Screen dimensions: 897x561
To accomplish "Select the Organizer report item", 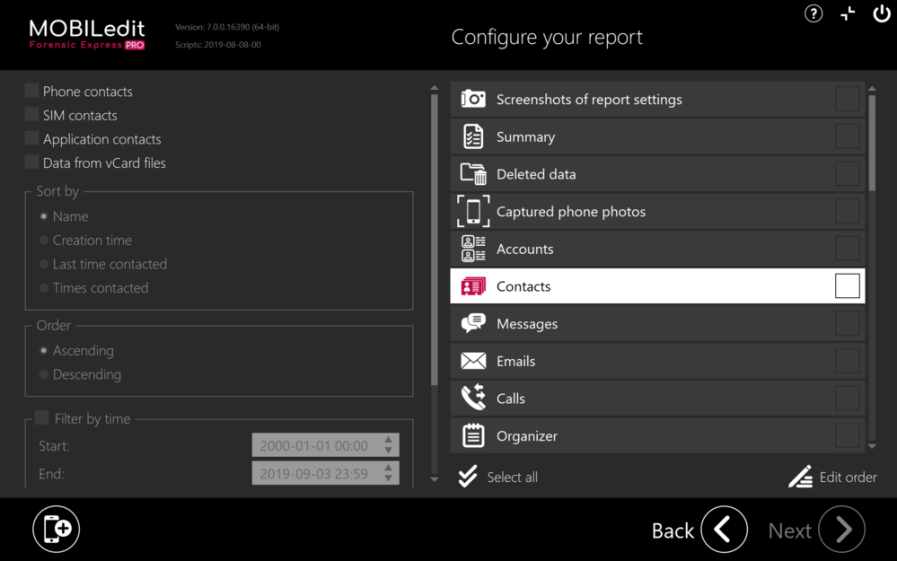I will click(x=527, y=436).
